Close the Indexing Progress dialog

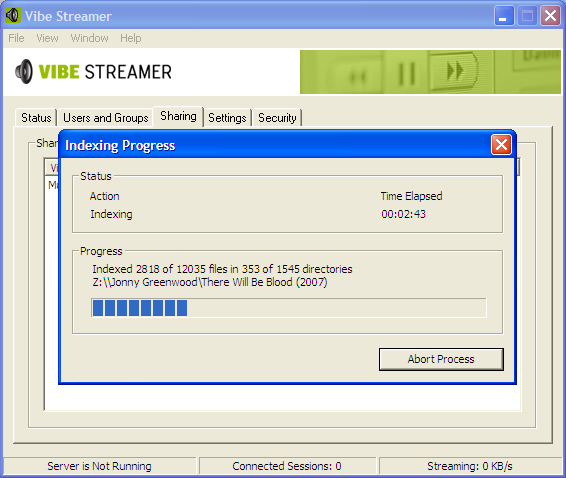[501, 145]
